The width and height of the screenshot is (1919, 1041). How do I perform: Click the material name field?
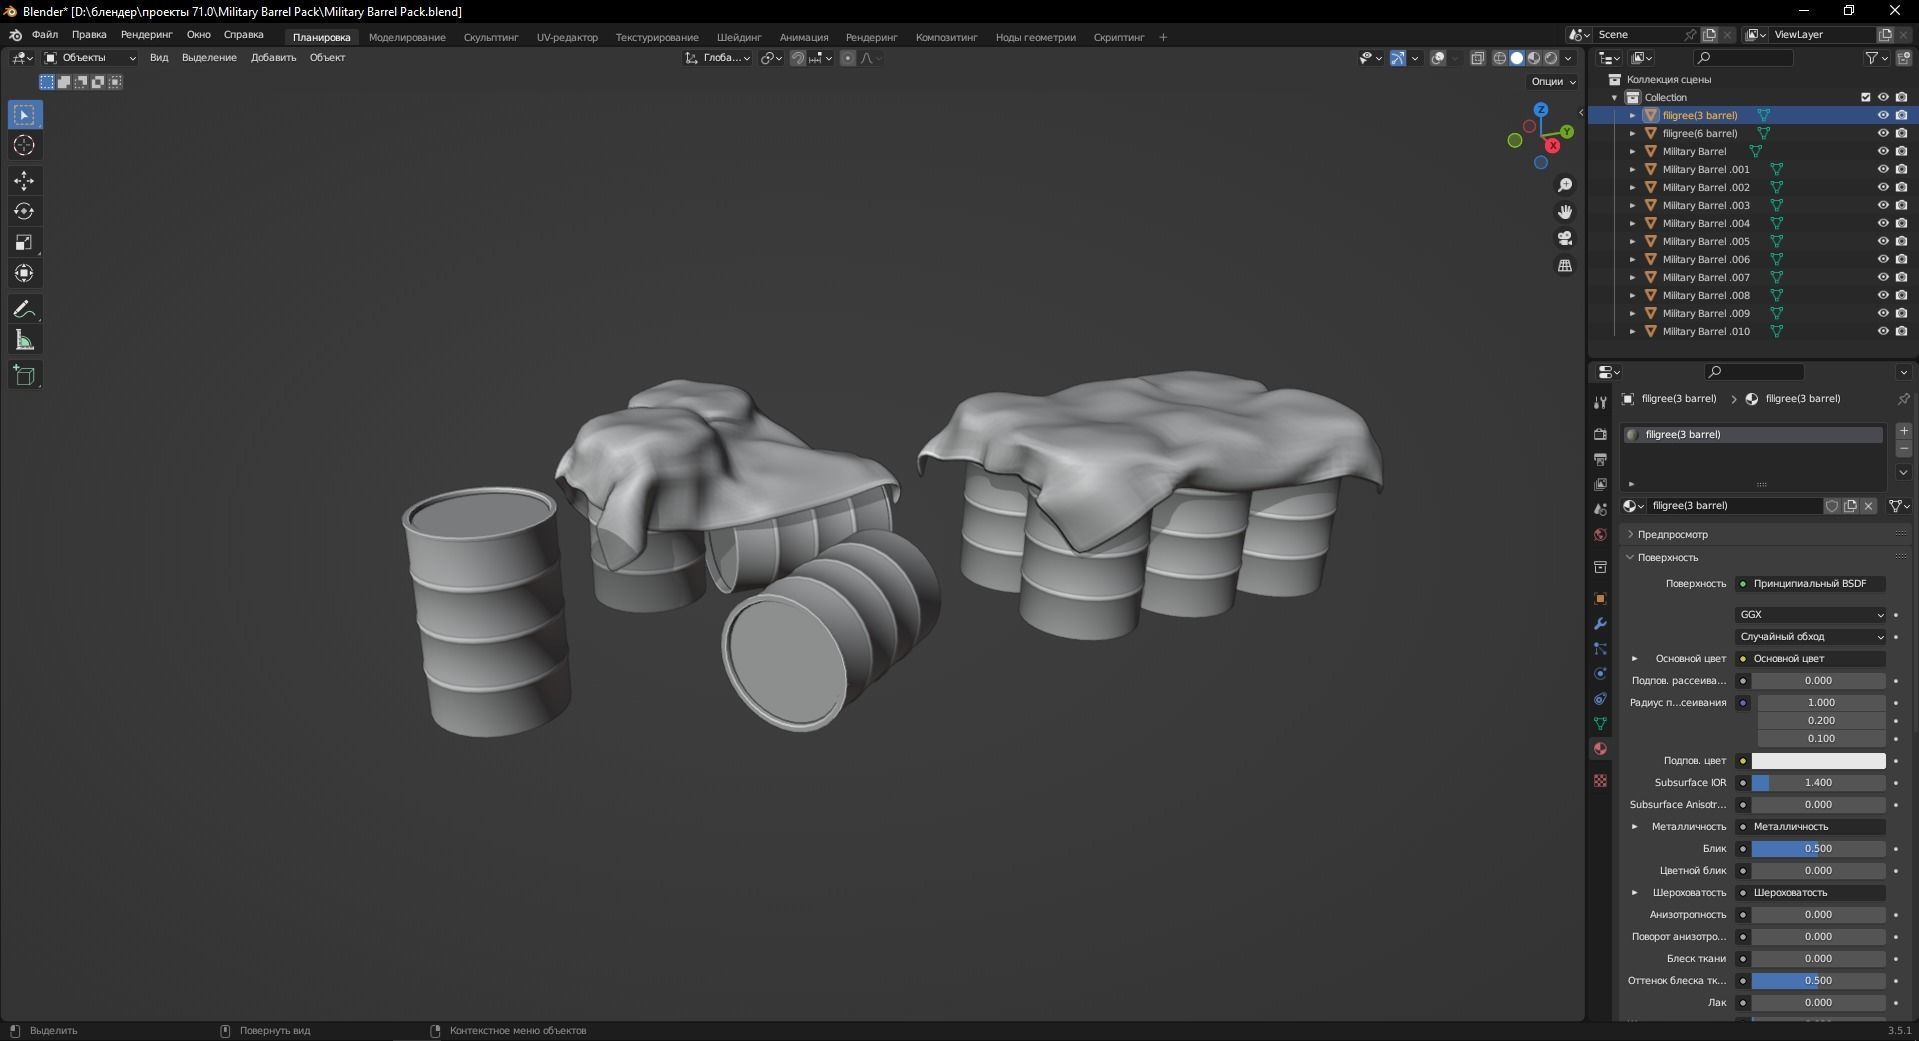pyautogui.click(x=1733, y=506)
